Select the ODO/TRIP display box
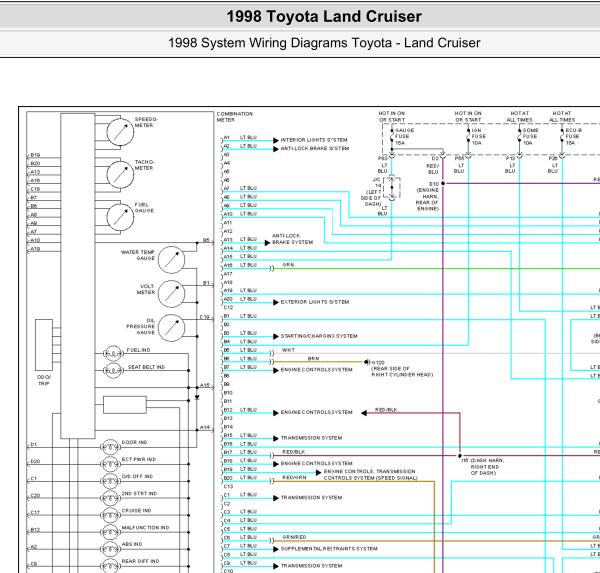Viewport: 600px width, 573px height. 44,344
